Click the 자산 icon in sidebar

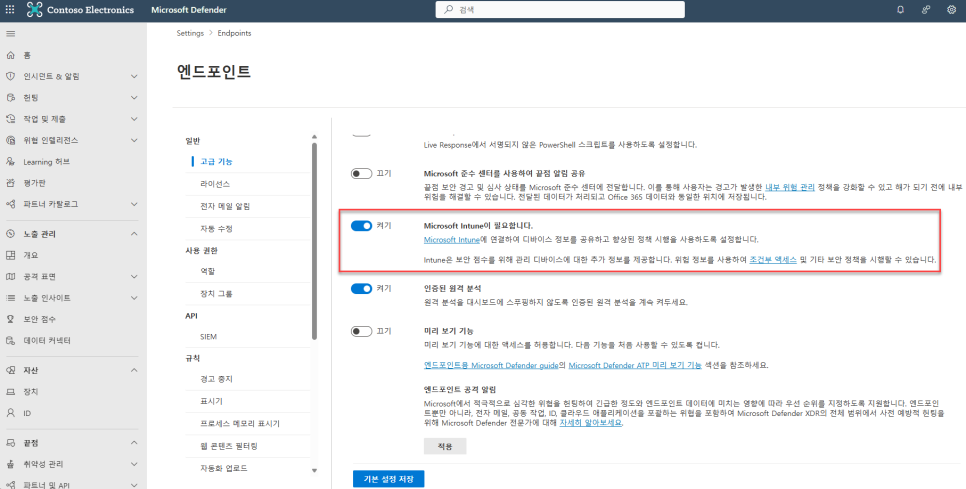click(10, 370)
